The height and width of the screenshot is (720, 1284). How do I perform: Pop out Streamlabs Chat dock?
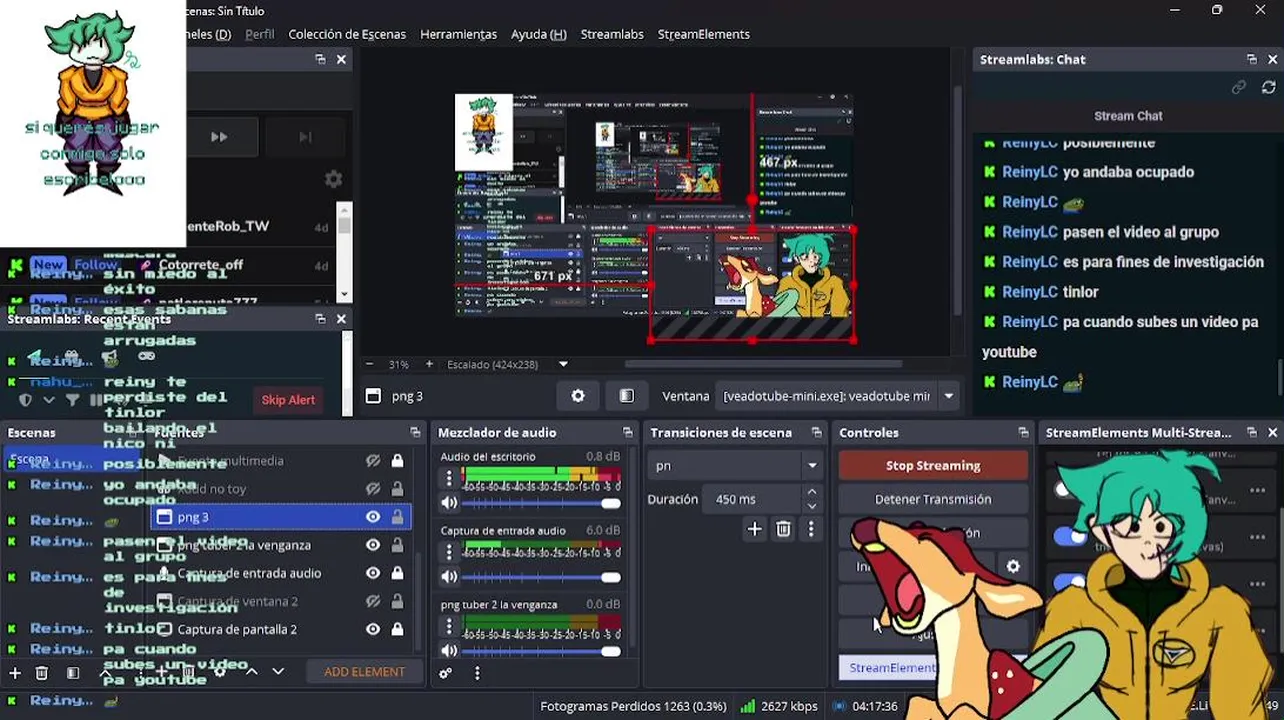point(1251,59)
